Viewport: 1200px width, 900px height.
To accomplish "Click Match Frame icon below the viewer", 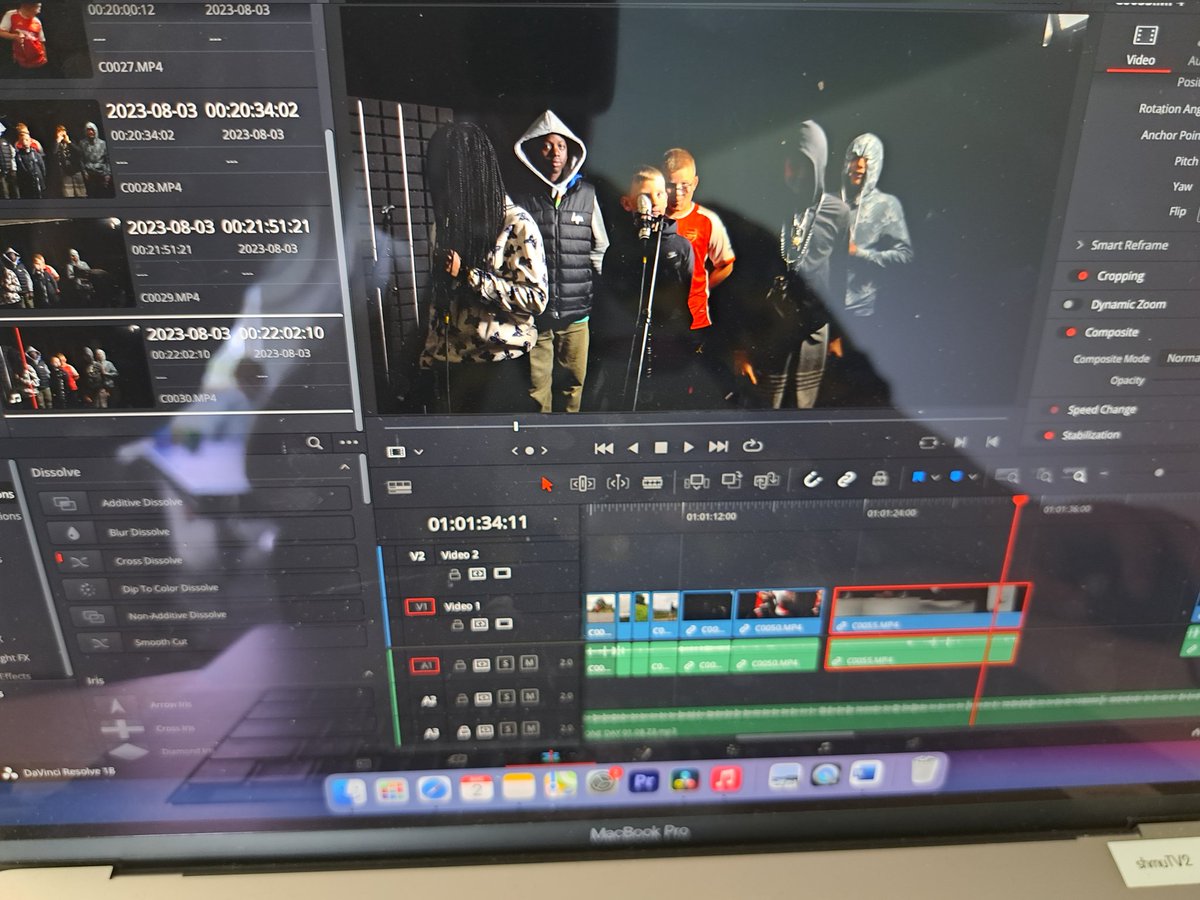I will (930, 442).
